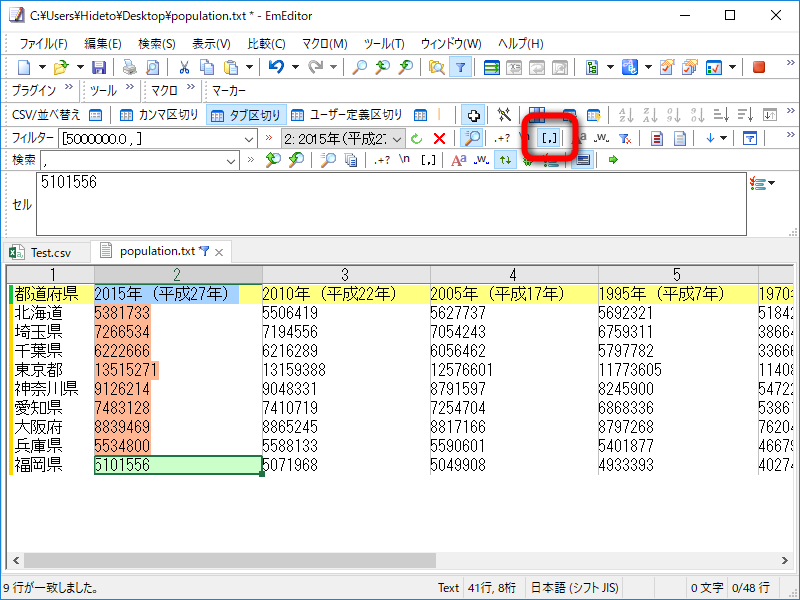Screen dimensions: 800x600
Task: Click the Configurations tree icon in toolbar
Action: tap(592, 67)
